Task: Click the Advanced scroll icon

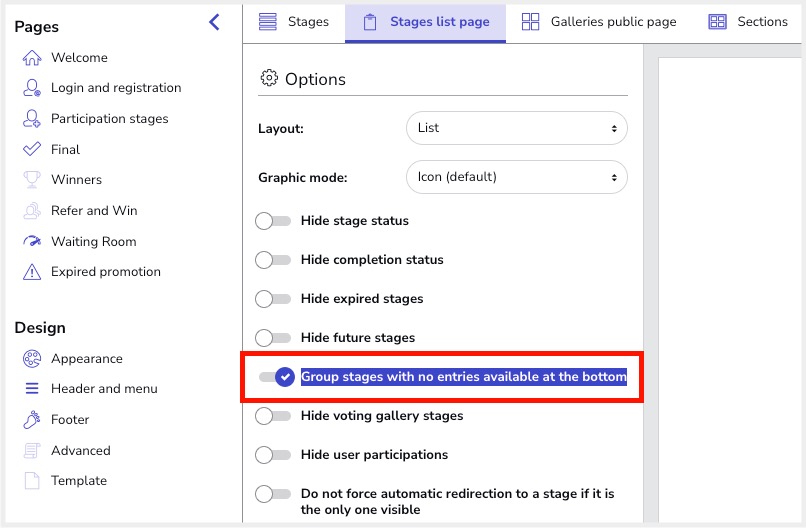Action: pyautogui.click(x=32, y=450)
